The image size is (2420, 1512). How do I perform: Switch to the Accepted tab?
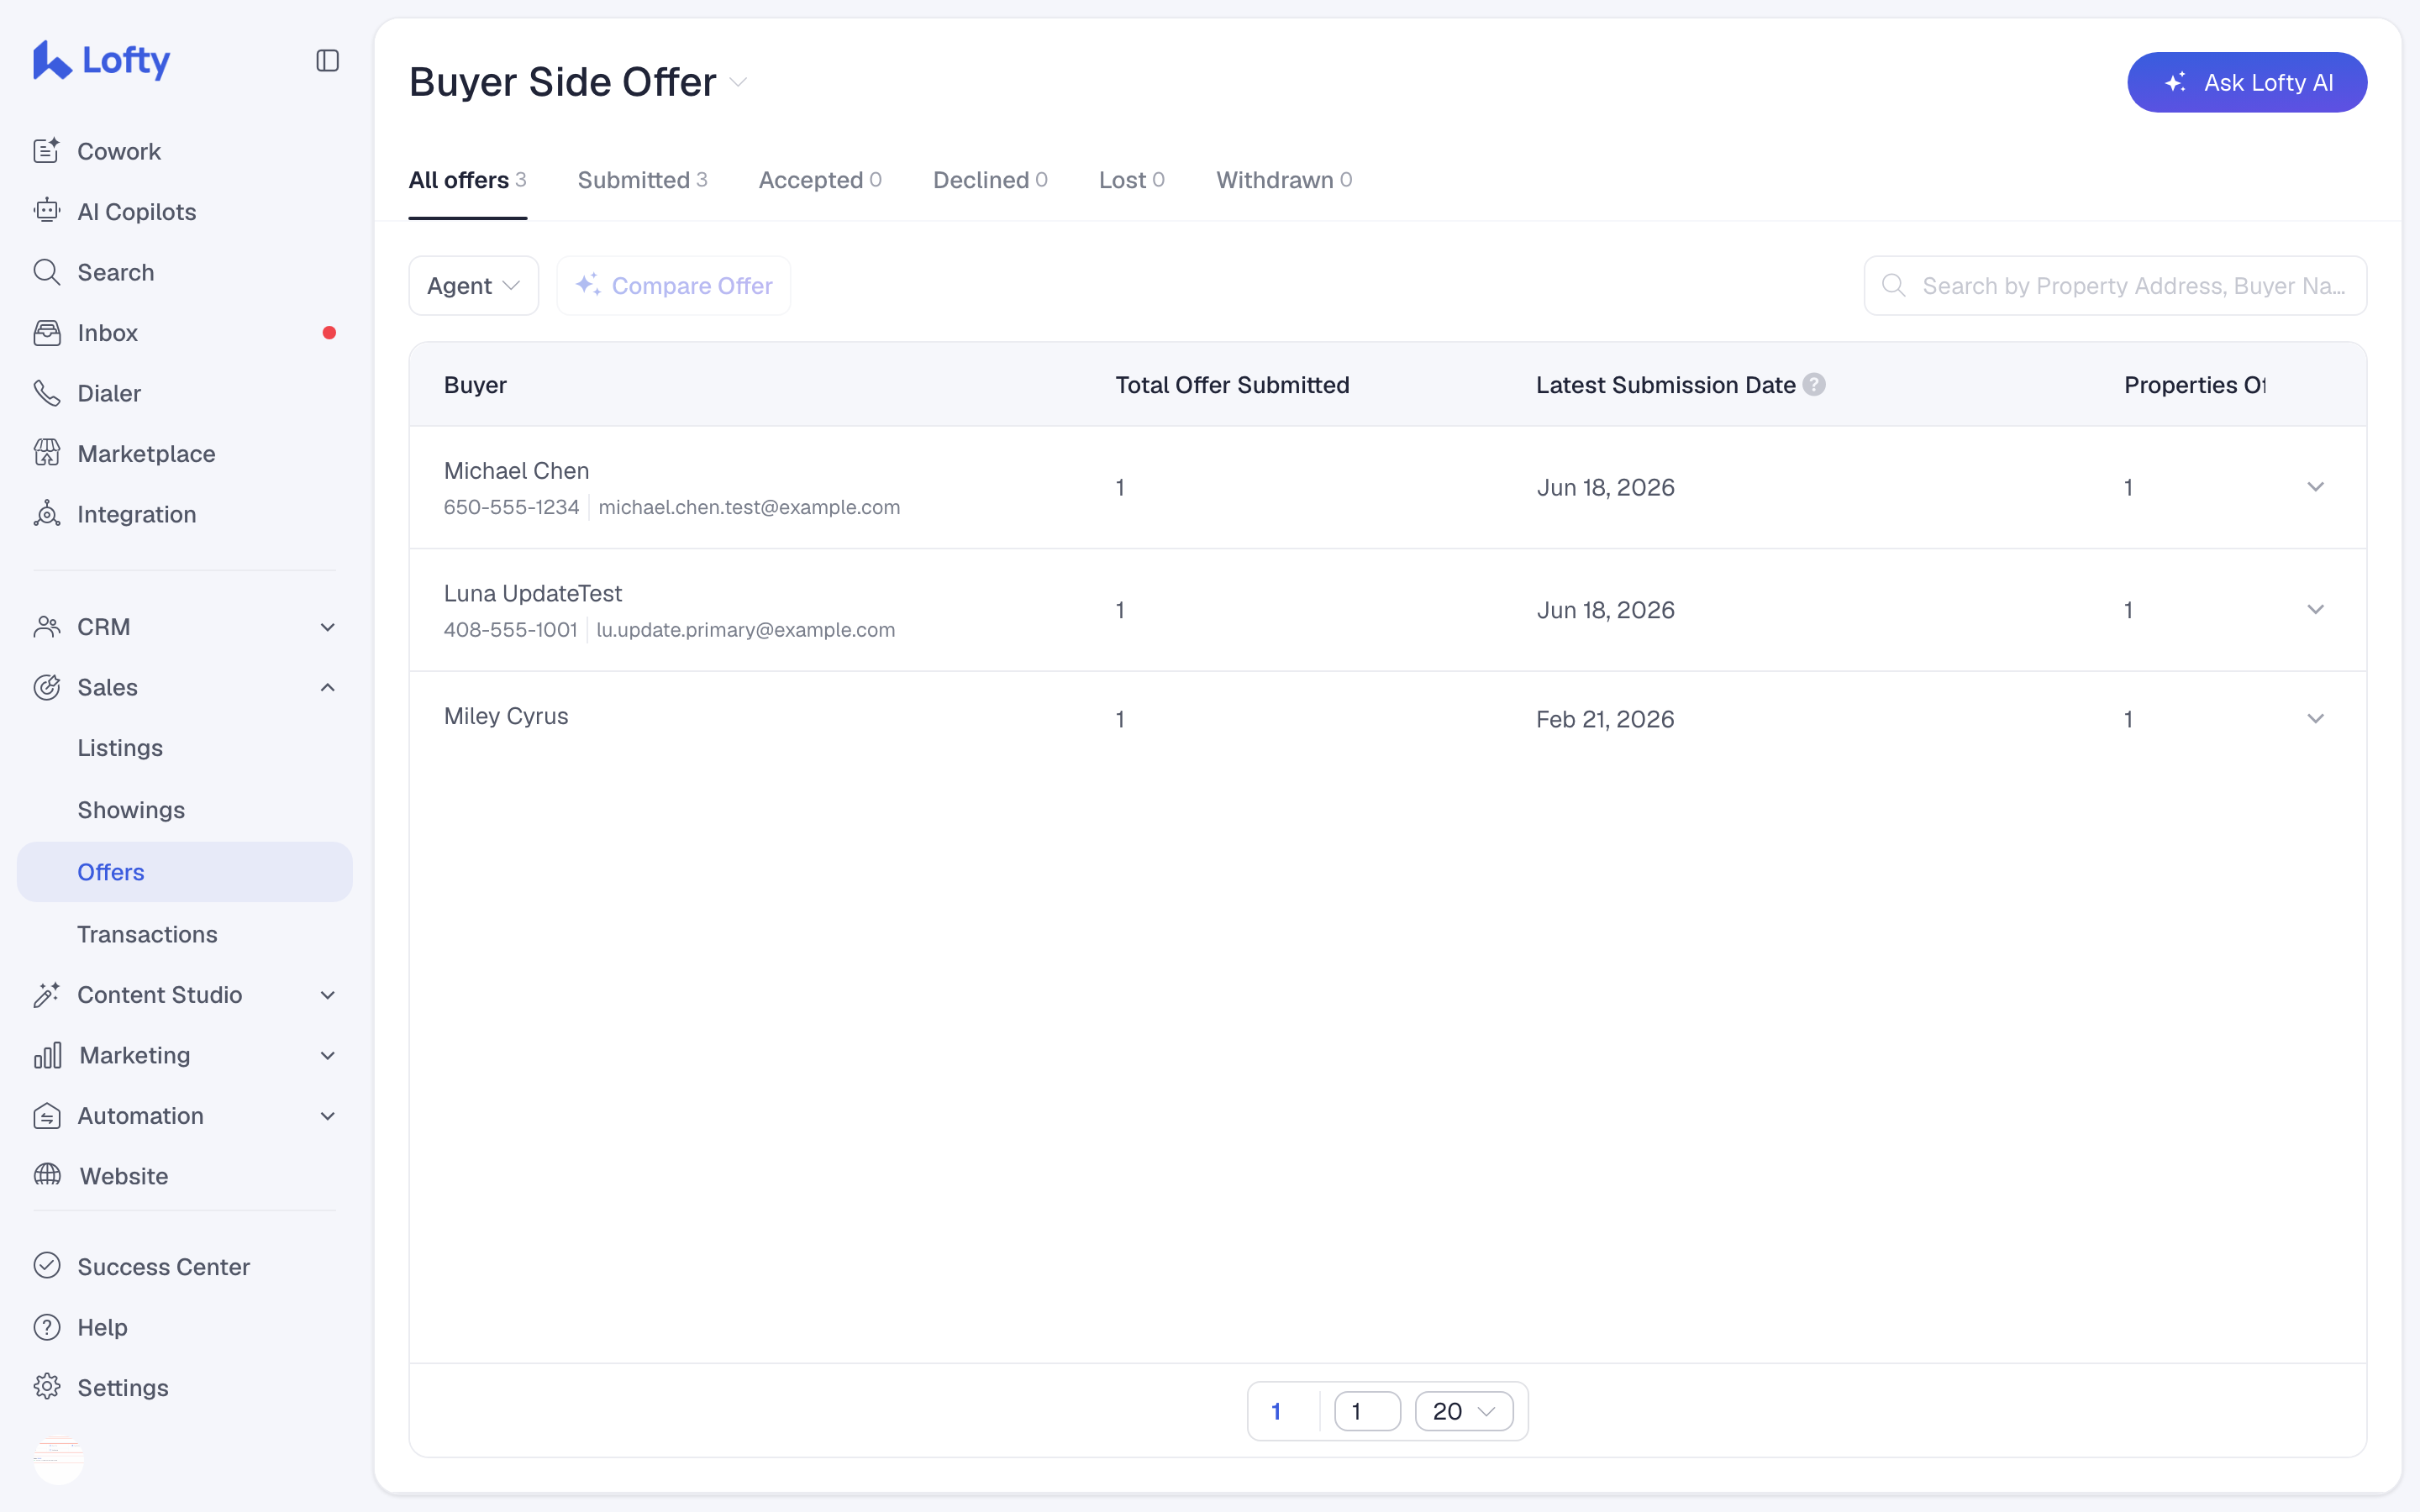820,180
